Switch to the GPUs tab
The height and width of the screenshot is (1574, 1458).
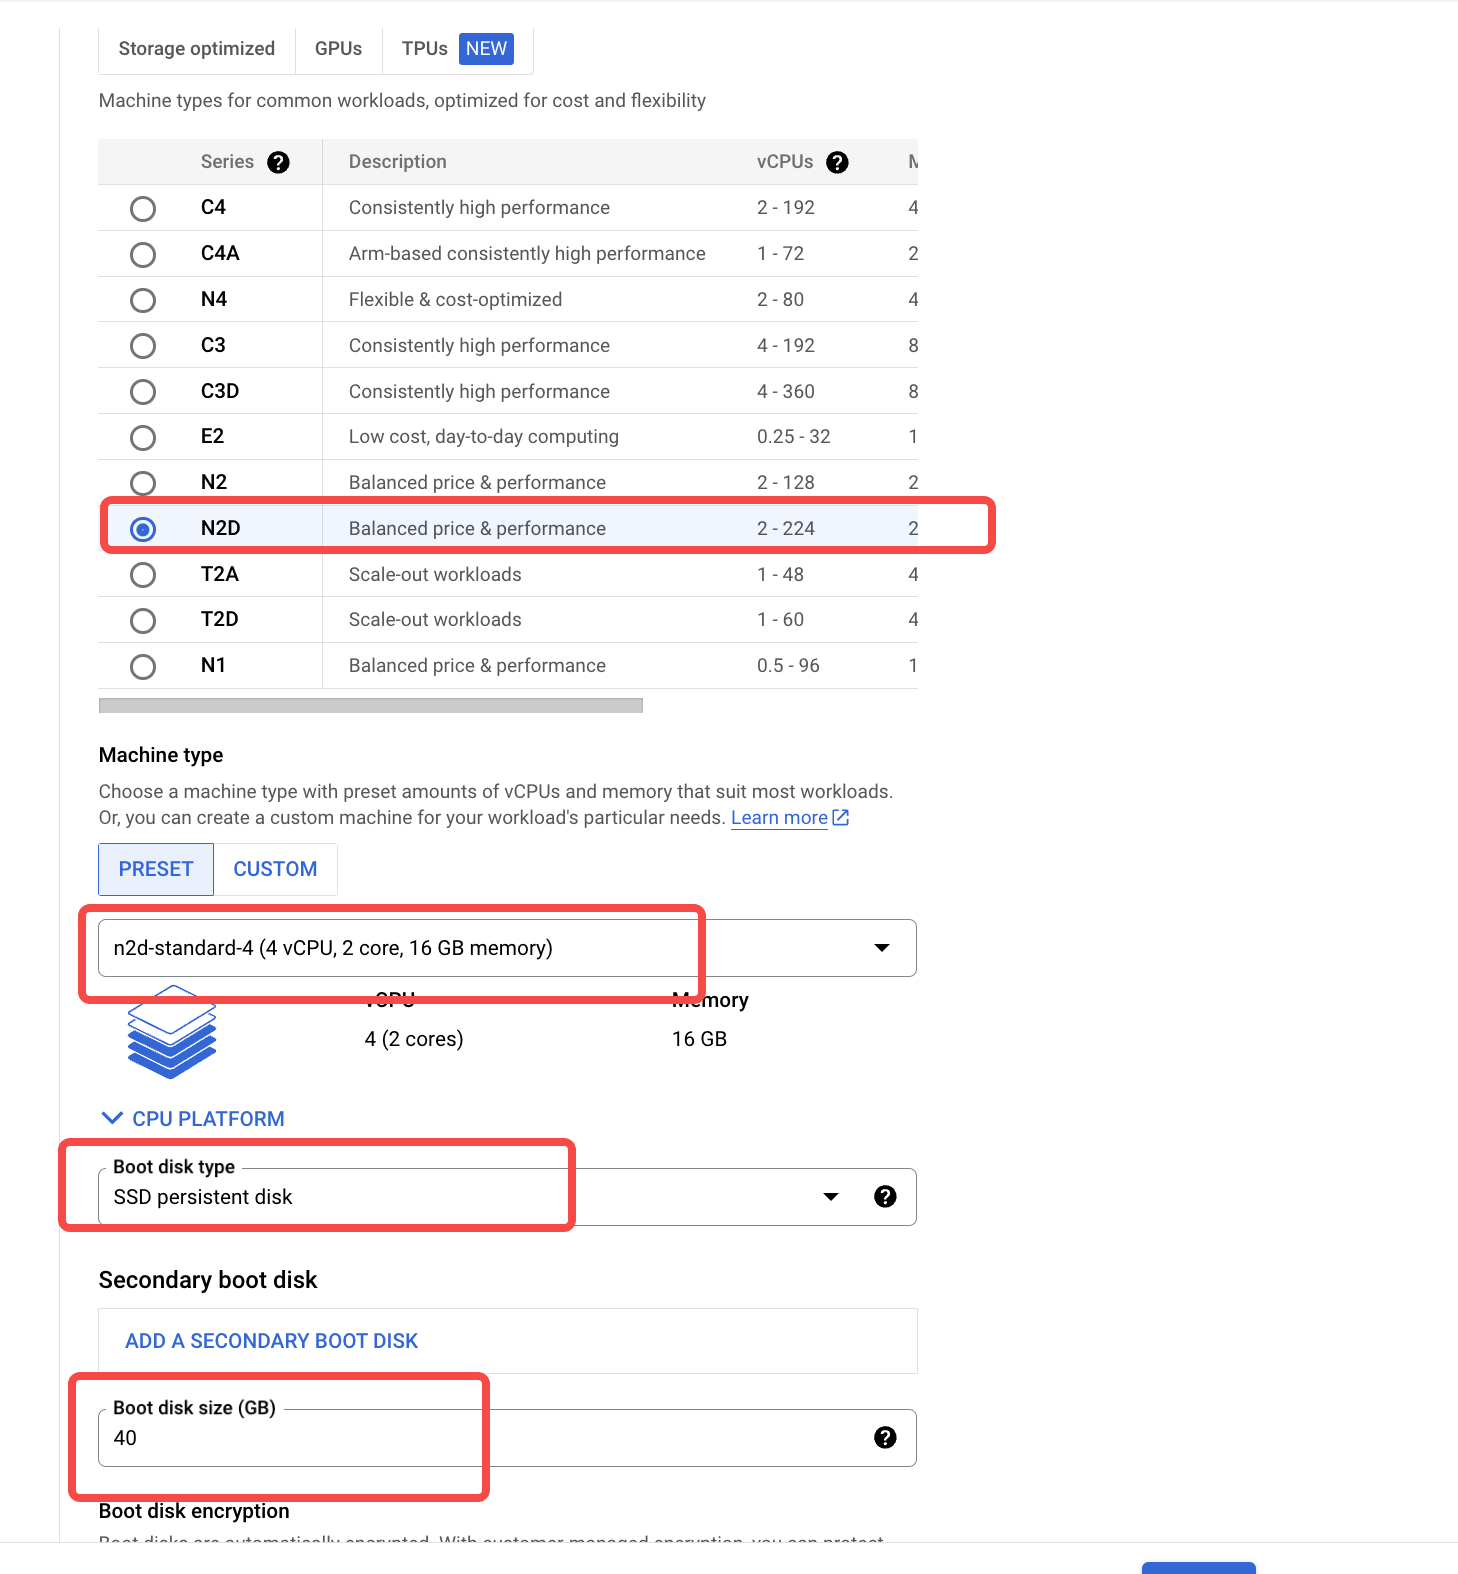point(338,49)
